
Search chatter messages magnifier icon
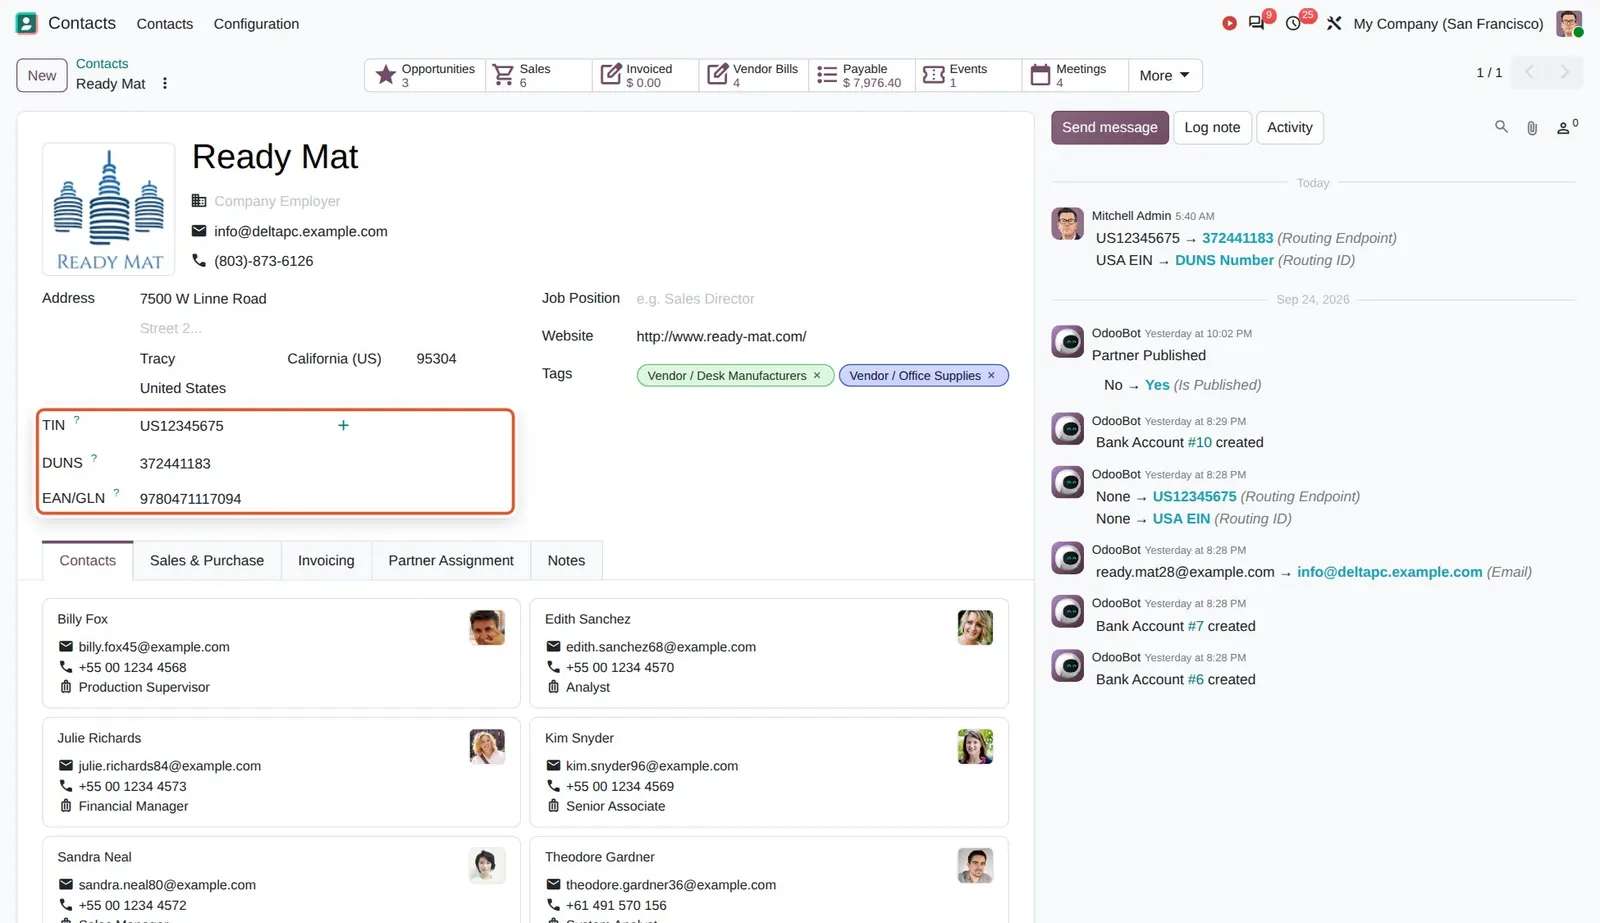(x=1501, y=127)
